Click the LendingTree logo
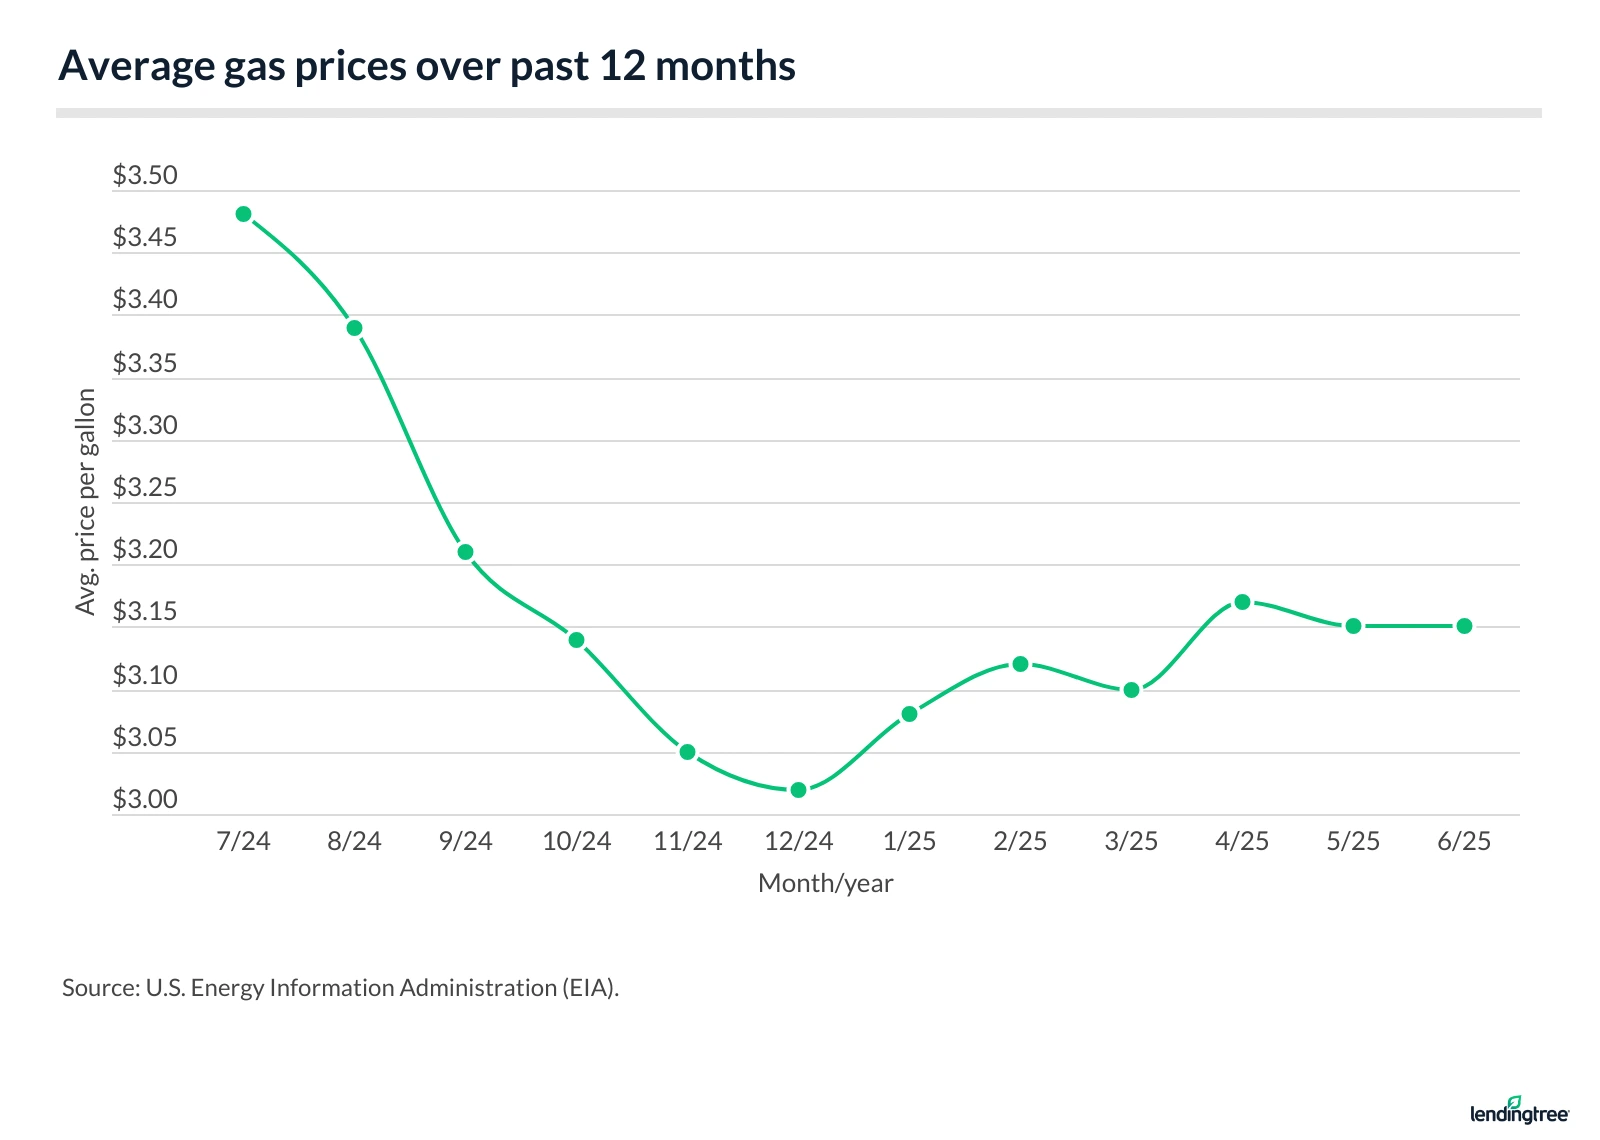Screen dimensions: 1600x1140 [x=1519, y=1110]
